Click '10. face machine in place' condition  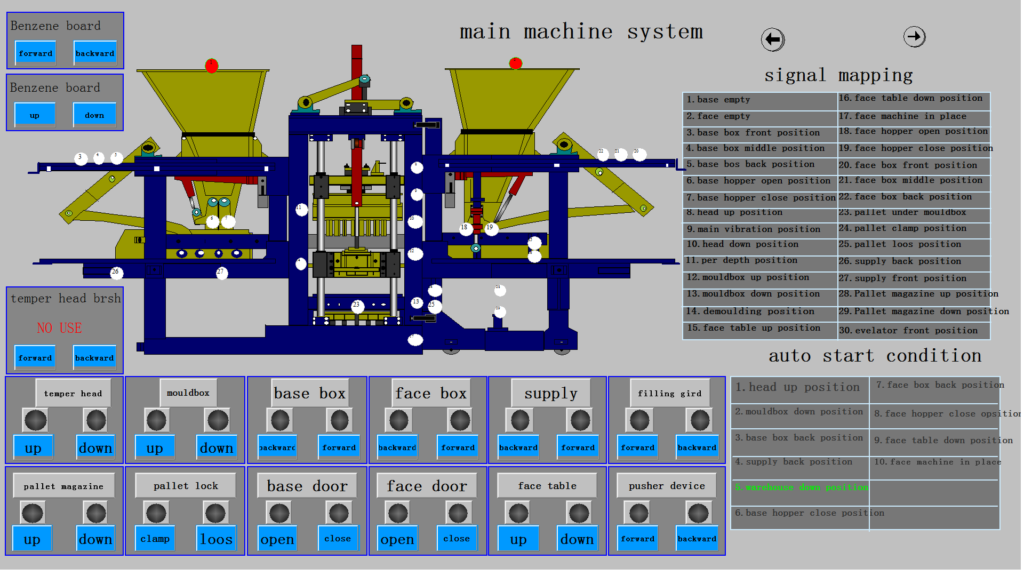[938, 462]
